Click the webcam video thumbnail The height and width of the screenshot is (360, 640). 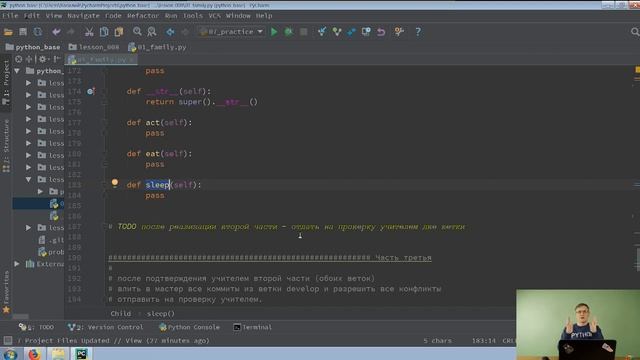tap(578, 324)
